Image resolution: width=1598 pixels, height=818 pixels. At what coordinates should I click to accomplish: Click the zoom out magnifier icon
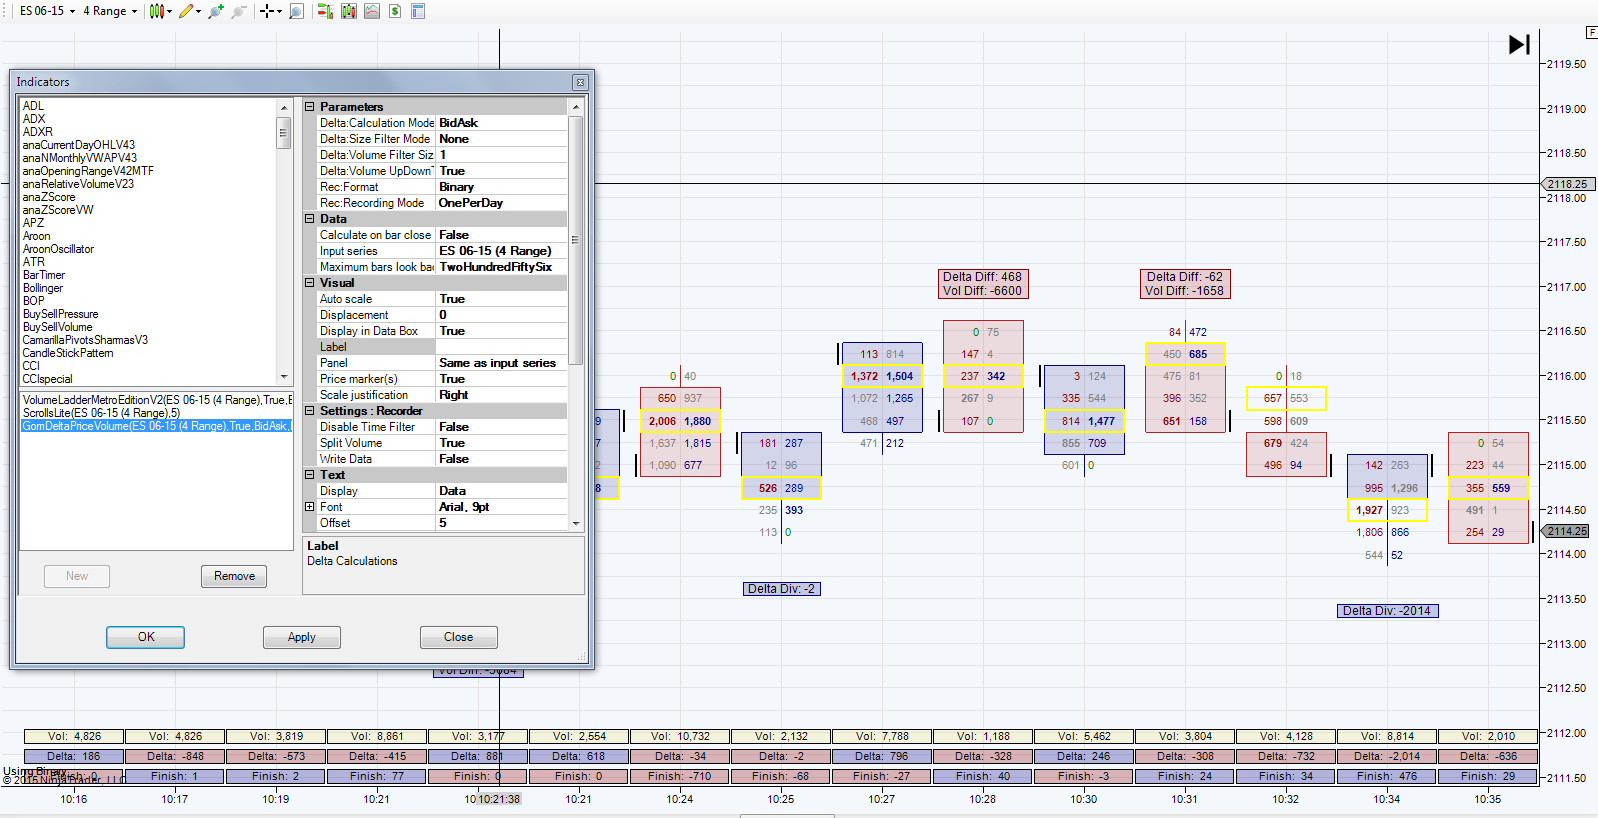(238, 11)
